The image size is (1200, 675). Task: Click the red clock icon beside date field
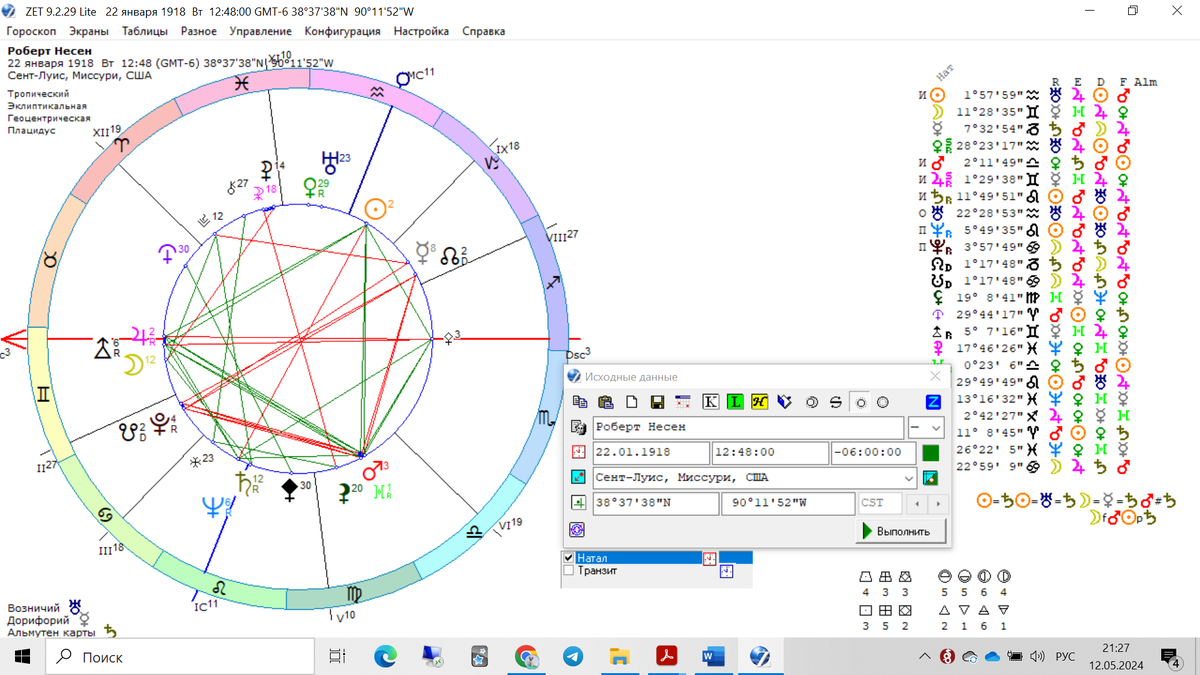(578, 453)
